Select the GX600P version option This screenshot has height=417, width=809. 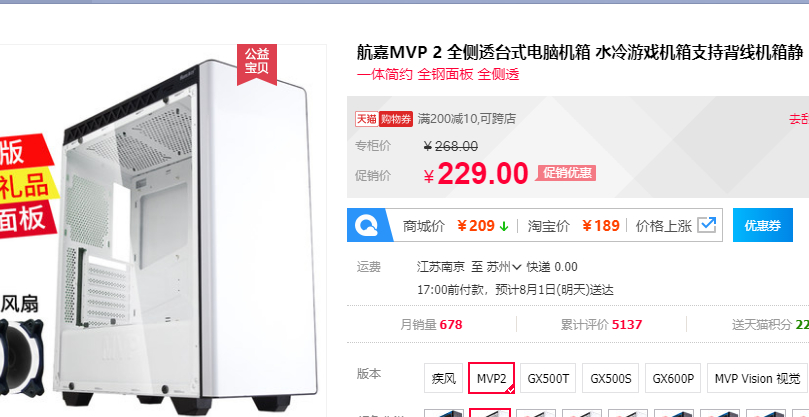pos(673,378)
